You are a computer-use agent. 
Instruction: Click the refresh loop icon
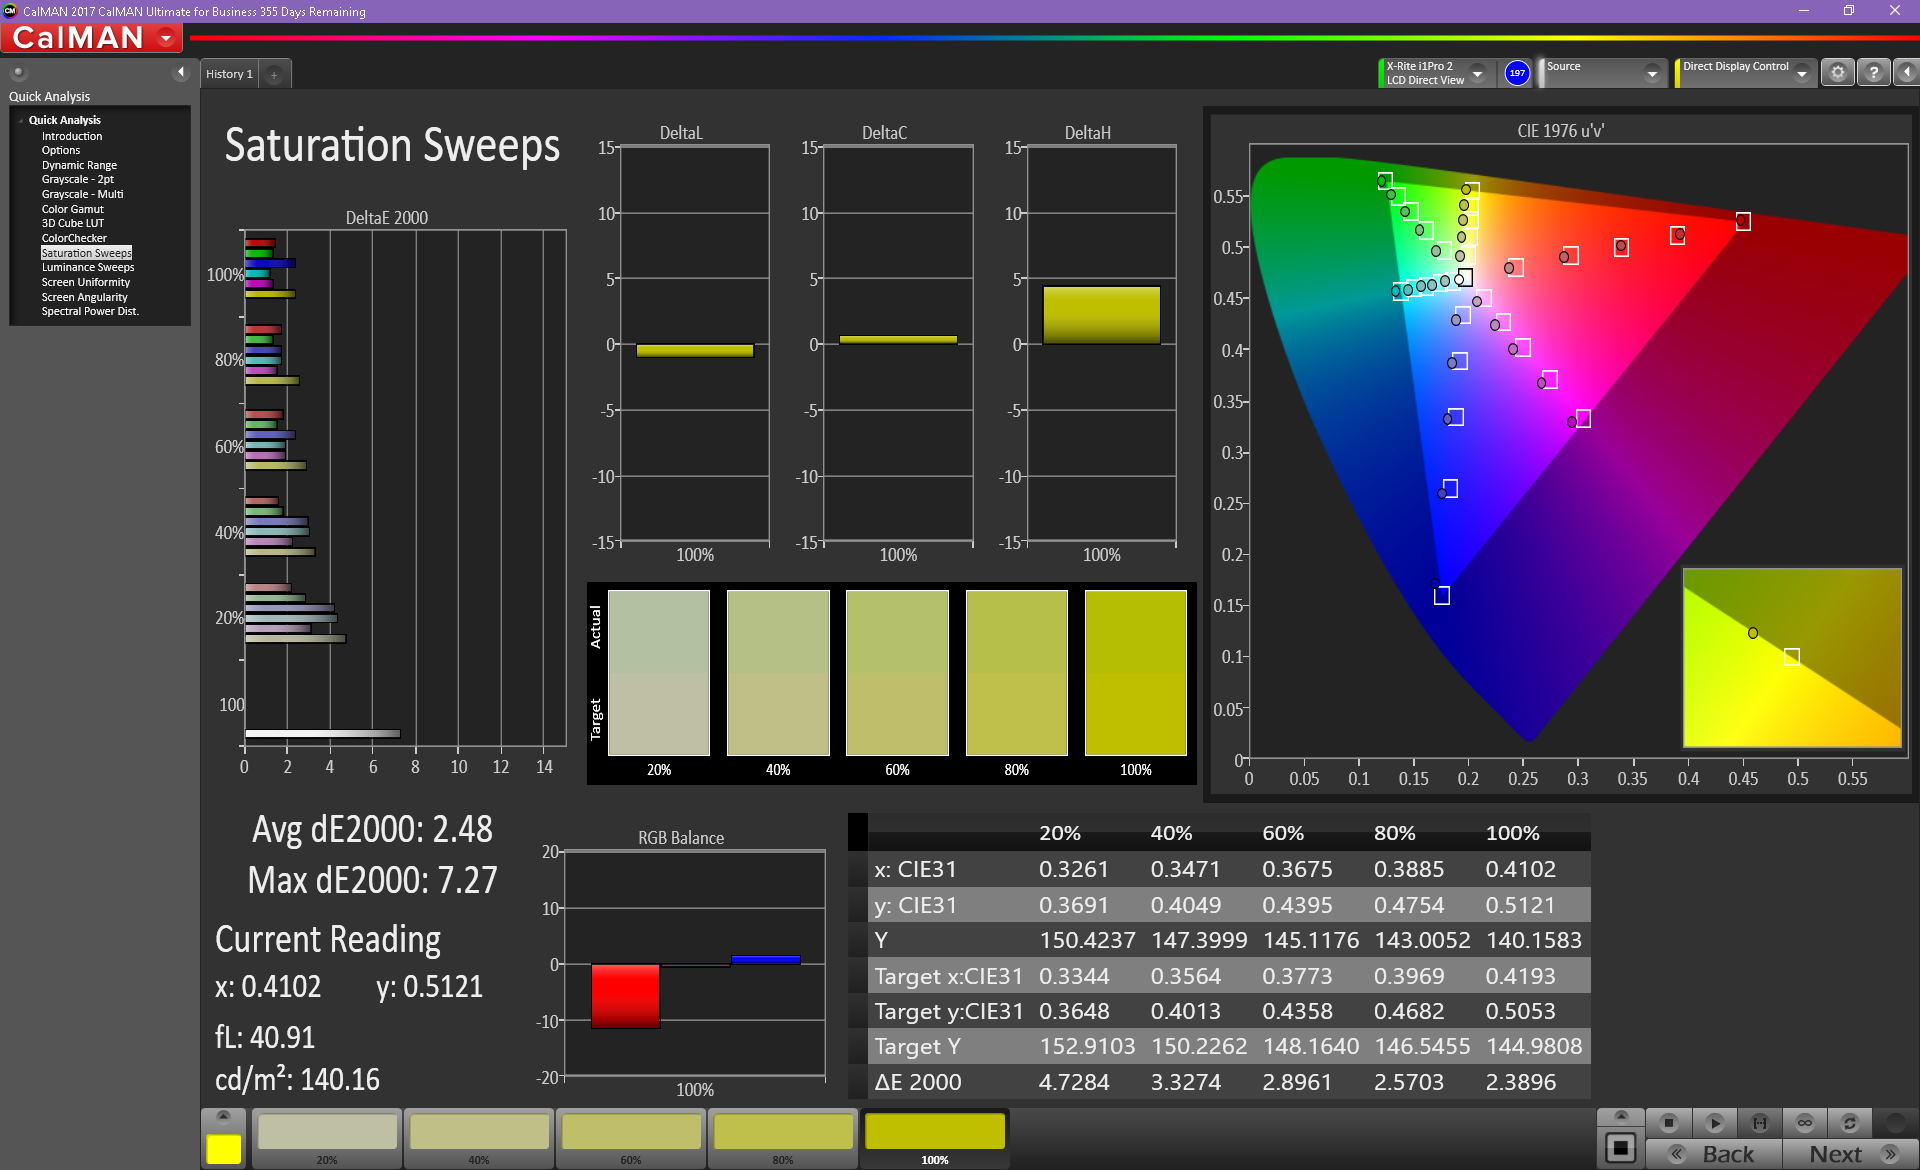1850,1122
